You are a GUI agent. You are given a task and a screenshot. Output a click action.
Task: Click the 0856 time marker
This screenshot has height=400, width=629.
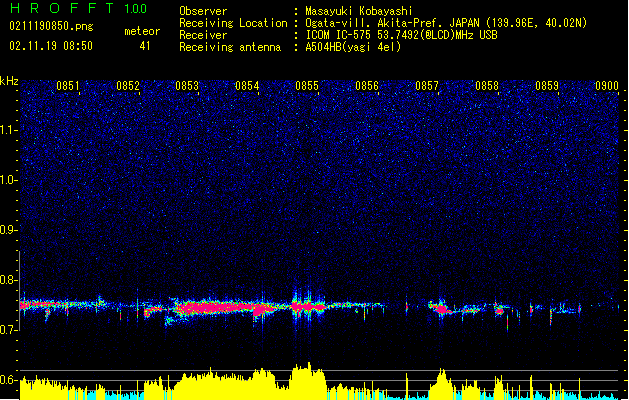(x=367, y=86)
